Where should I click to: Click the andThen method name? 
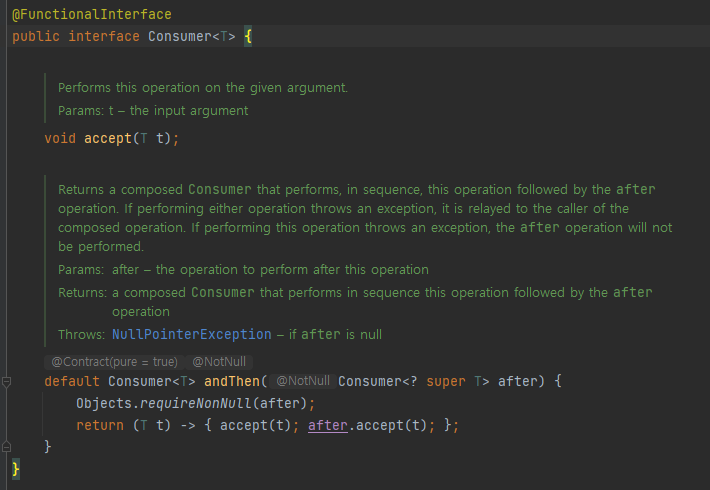tap(232, 381)
